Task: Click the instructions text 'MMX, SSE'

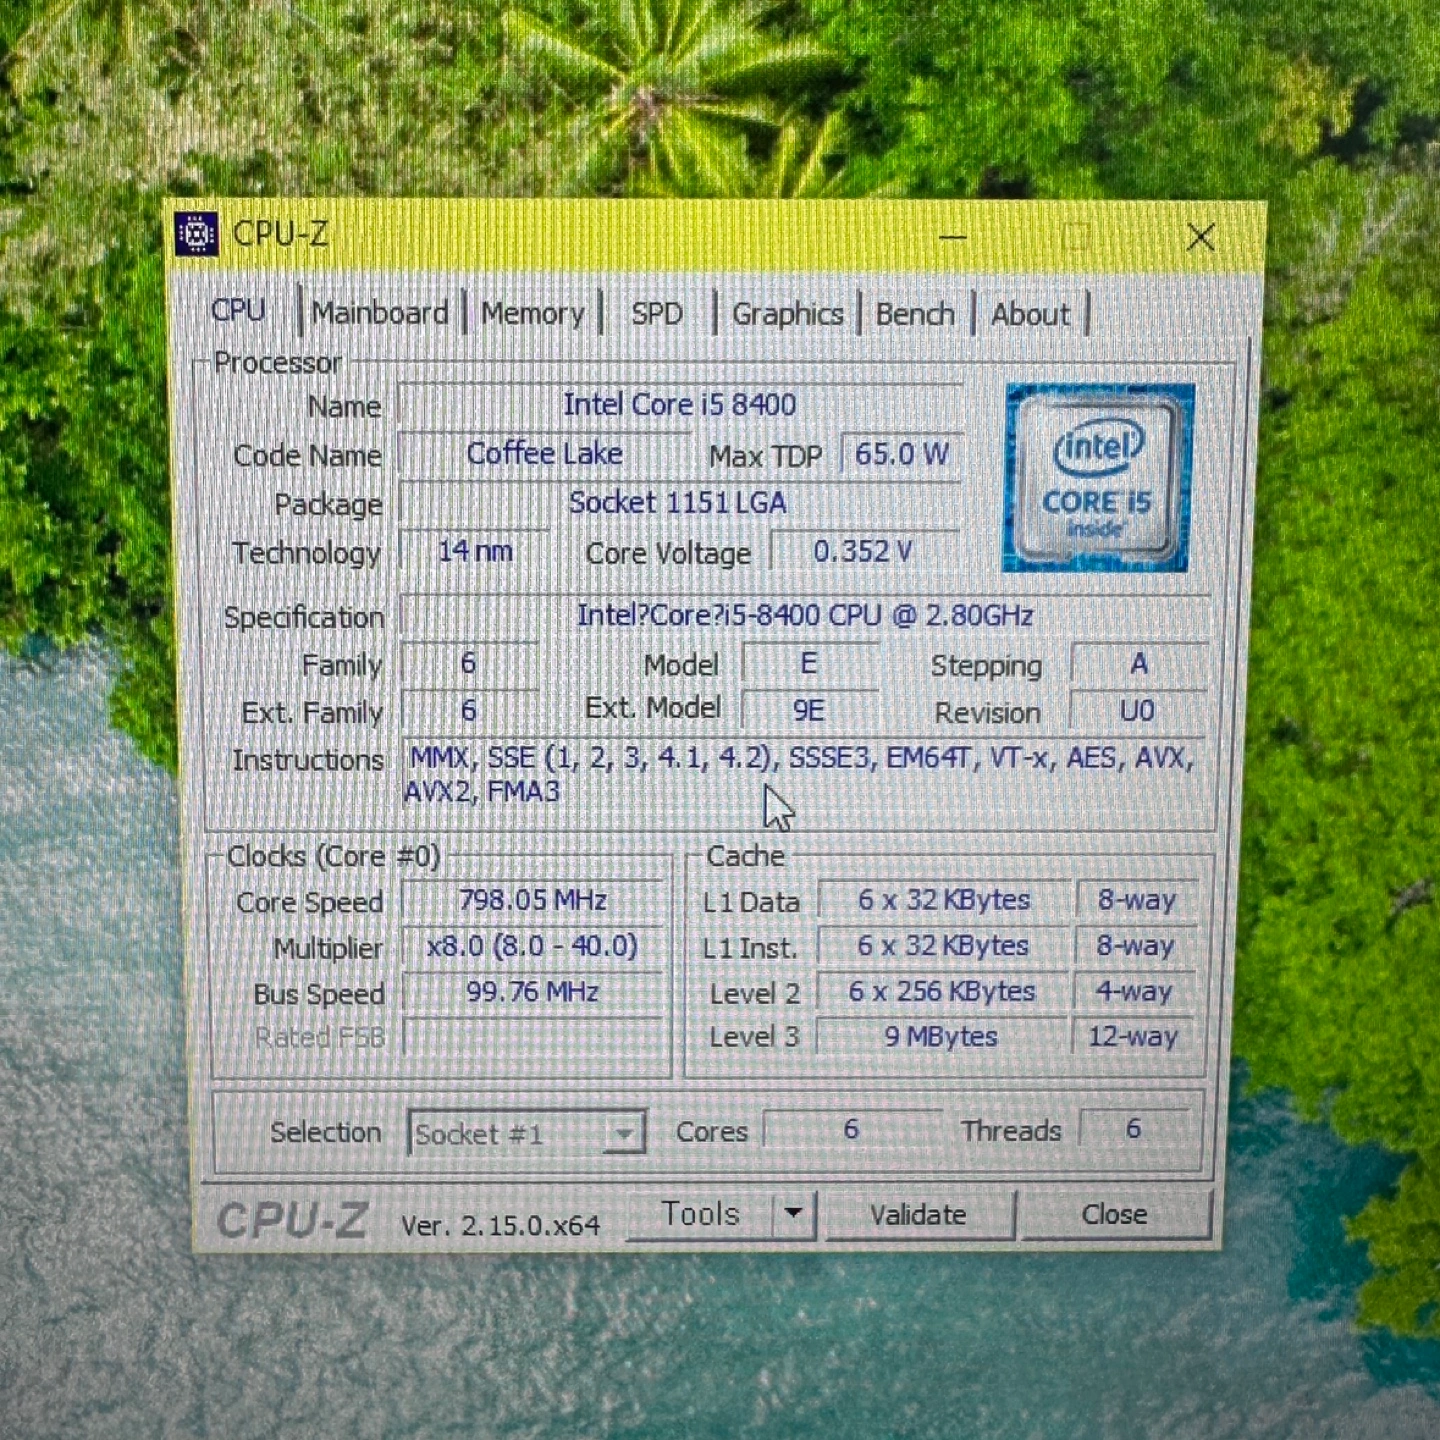Action: [x=472, y=757]
